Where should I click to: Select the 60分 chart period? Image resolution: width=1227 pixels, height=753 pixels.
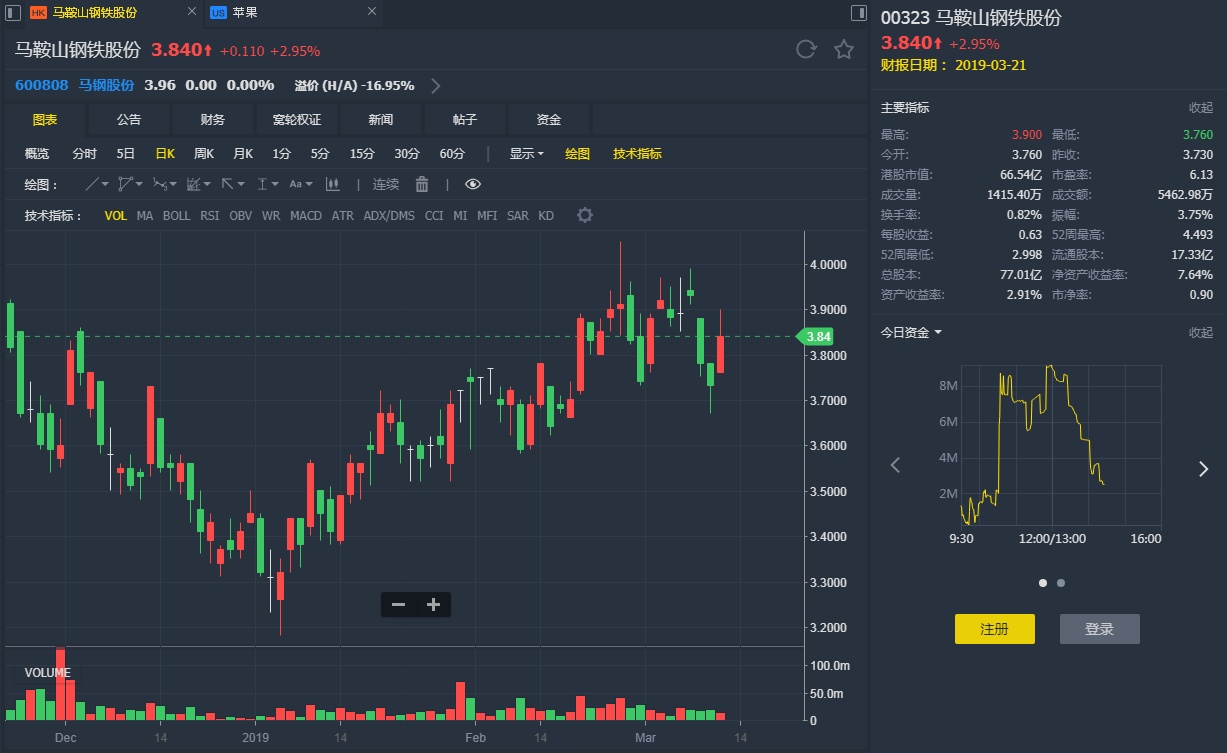click(x=452, y=154)
